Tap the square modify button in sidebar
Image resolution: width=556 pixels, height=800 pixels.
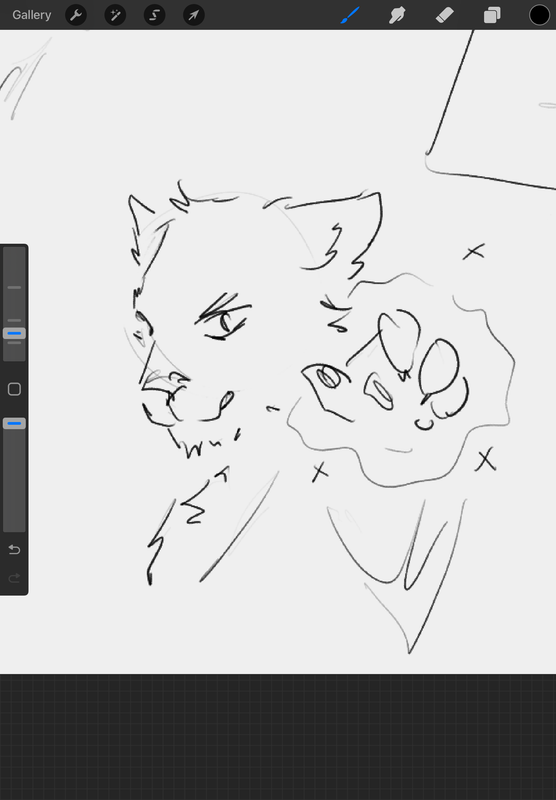tap(14, 389)
